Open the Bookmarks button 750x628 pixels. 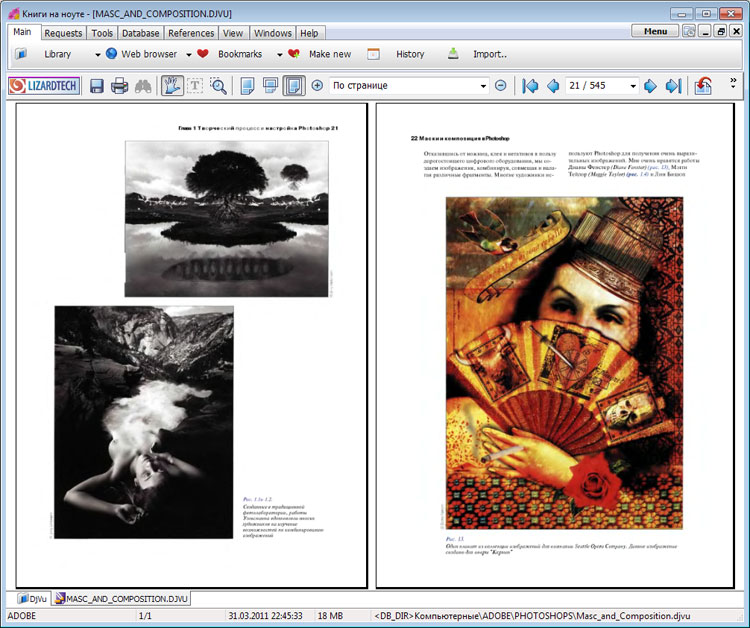pos(240,54)
